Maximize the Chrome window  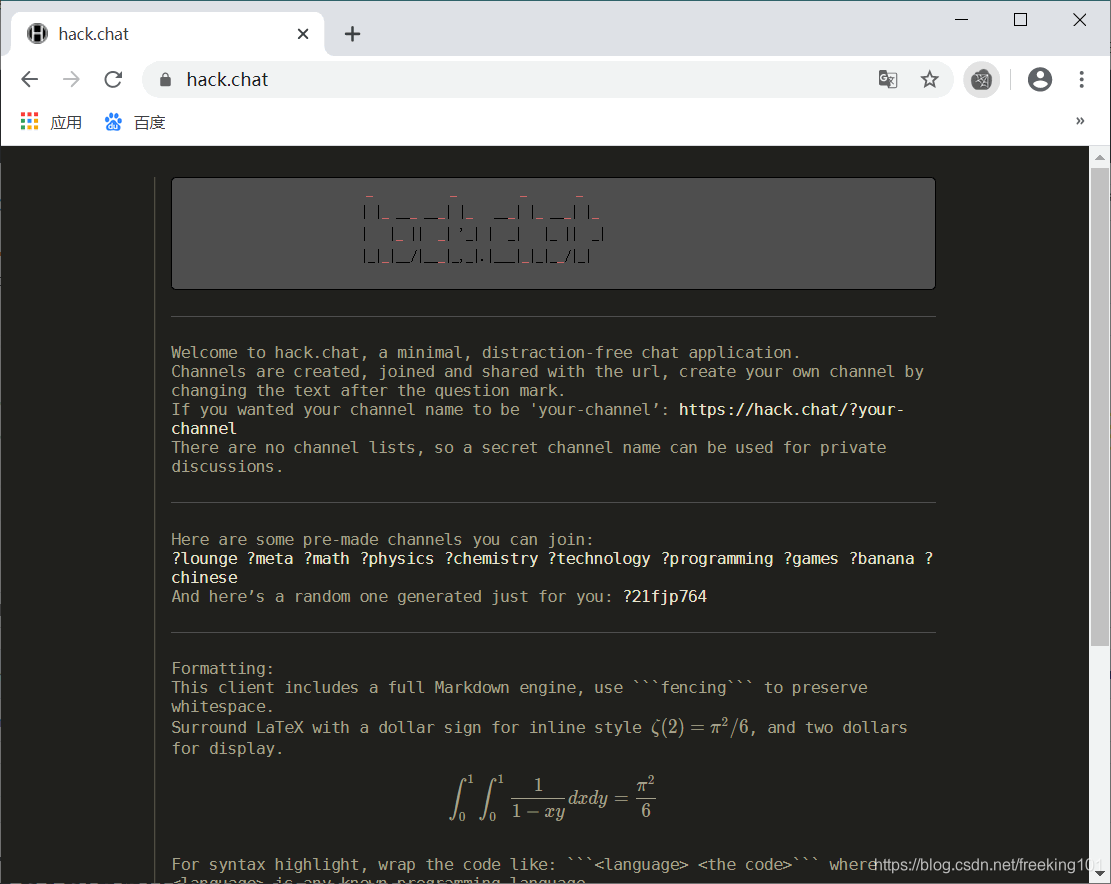tap(1020, 20)
